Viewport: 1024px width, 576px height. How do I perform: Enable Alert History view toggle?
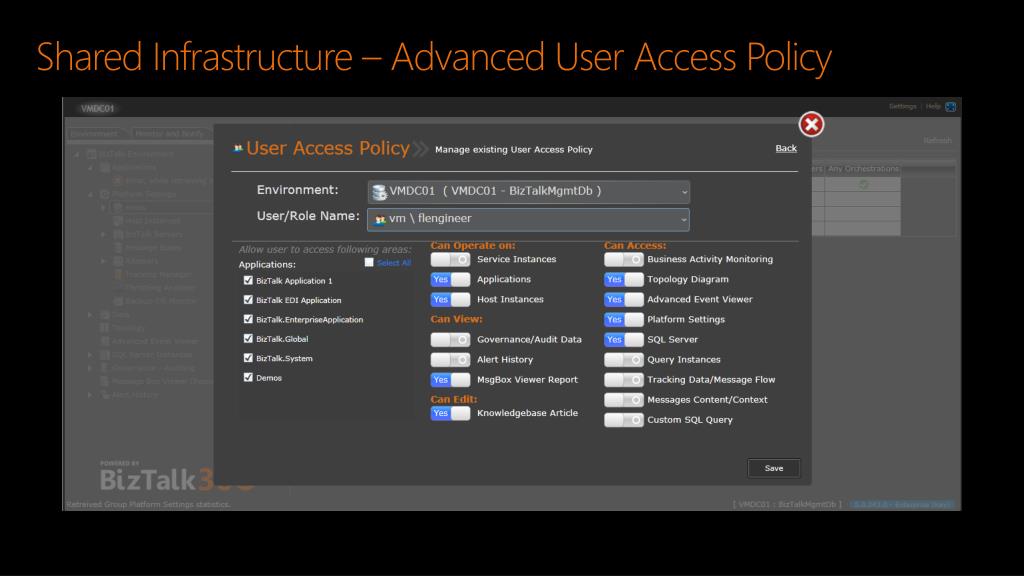450,360
